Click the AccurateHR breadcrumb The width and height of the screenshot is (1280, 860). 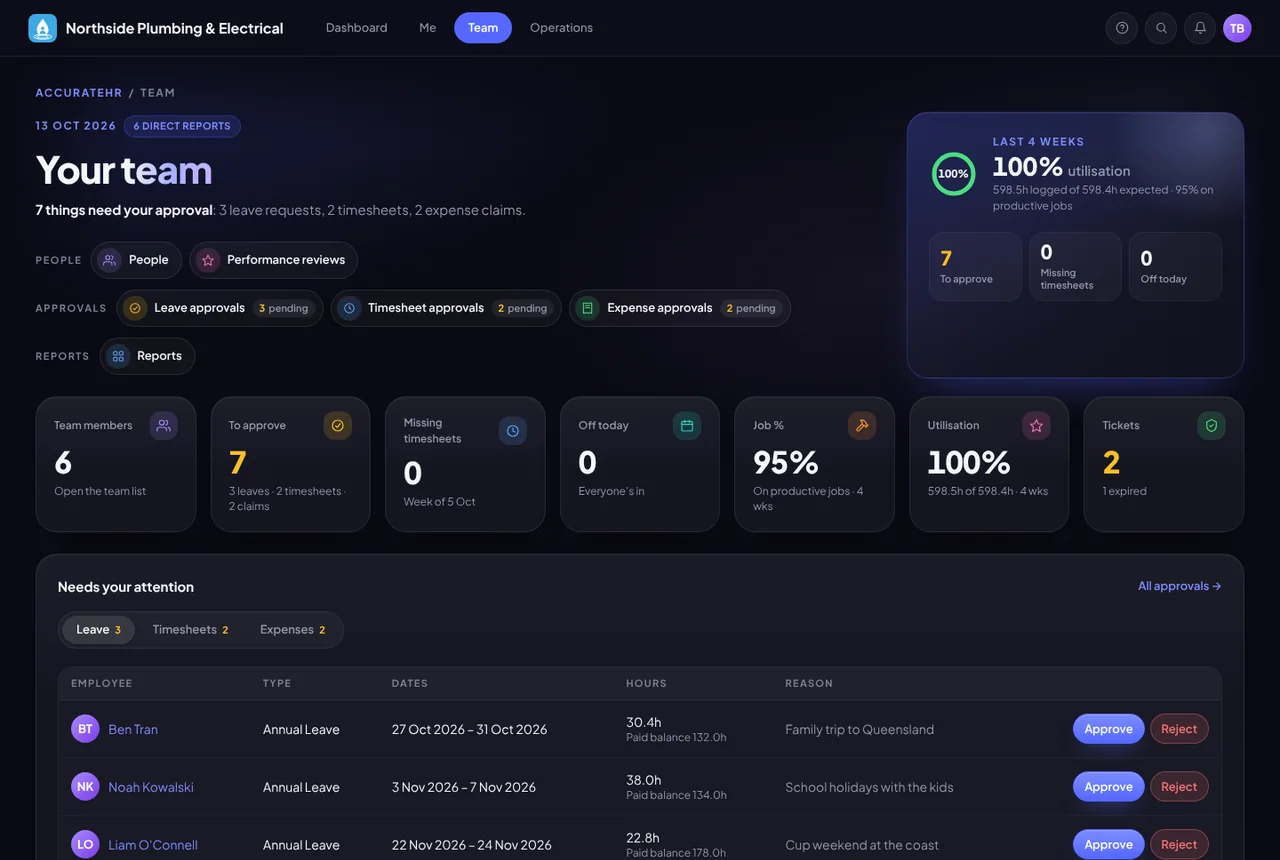pos(79,93)
